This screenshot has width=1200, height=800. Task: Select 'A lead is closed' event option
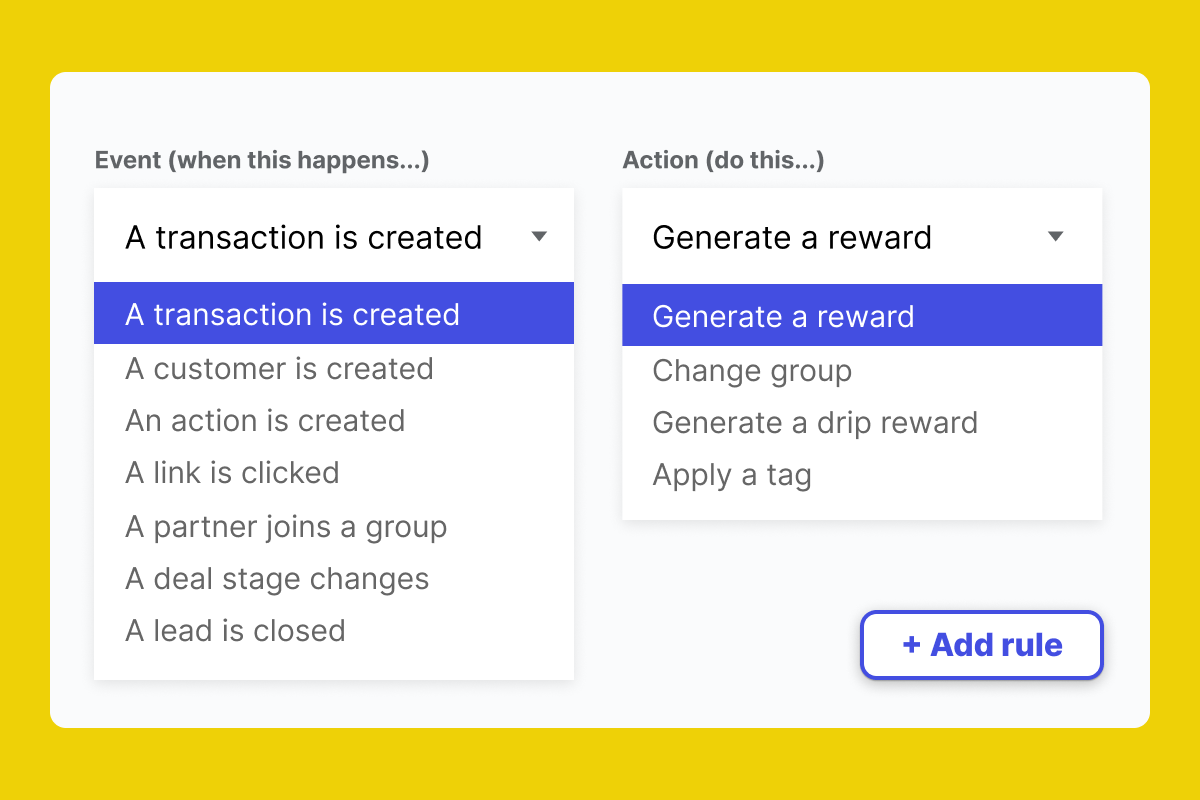(x=235, y=630)
